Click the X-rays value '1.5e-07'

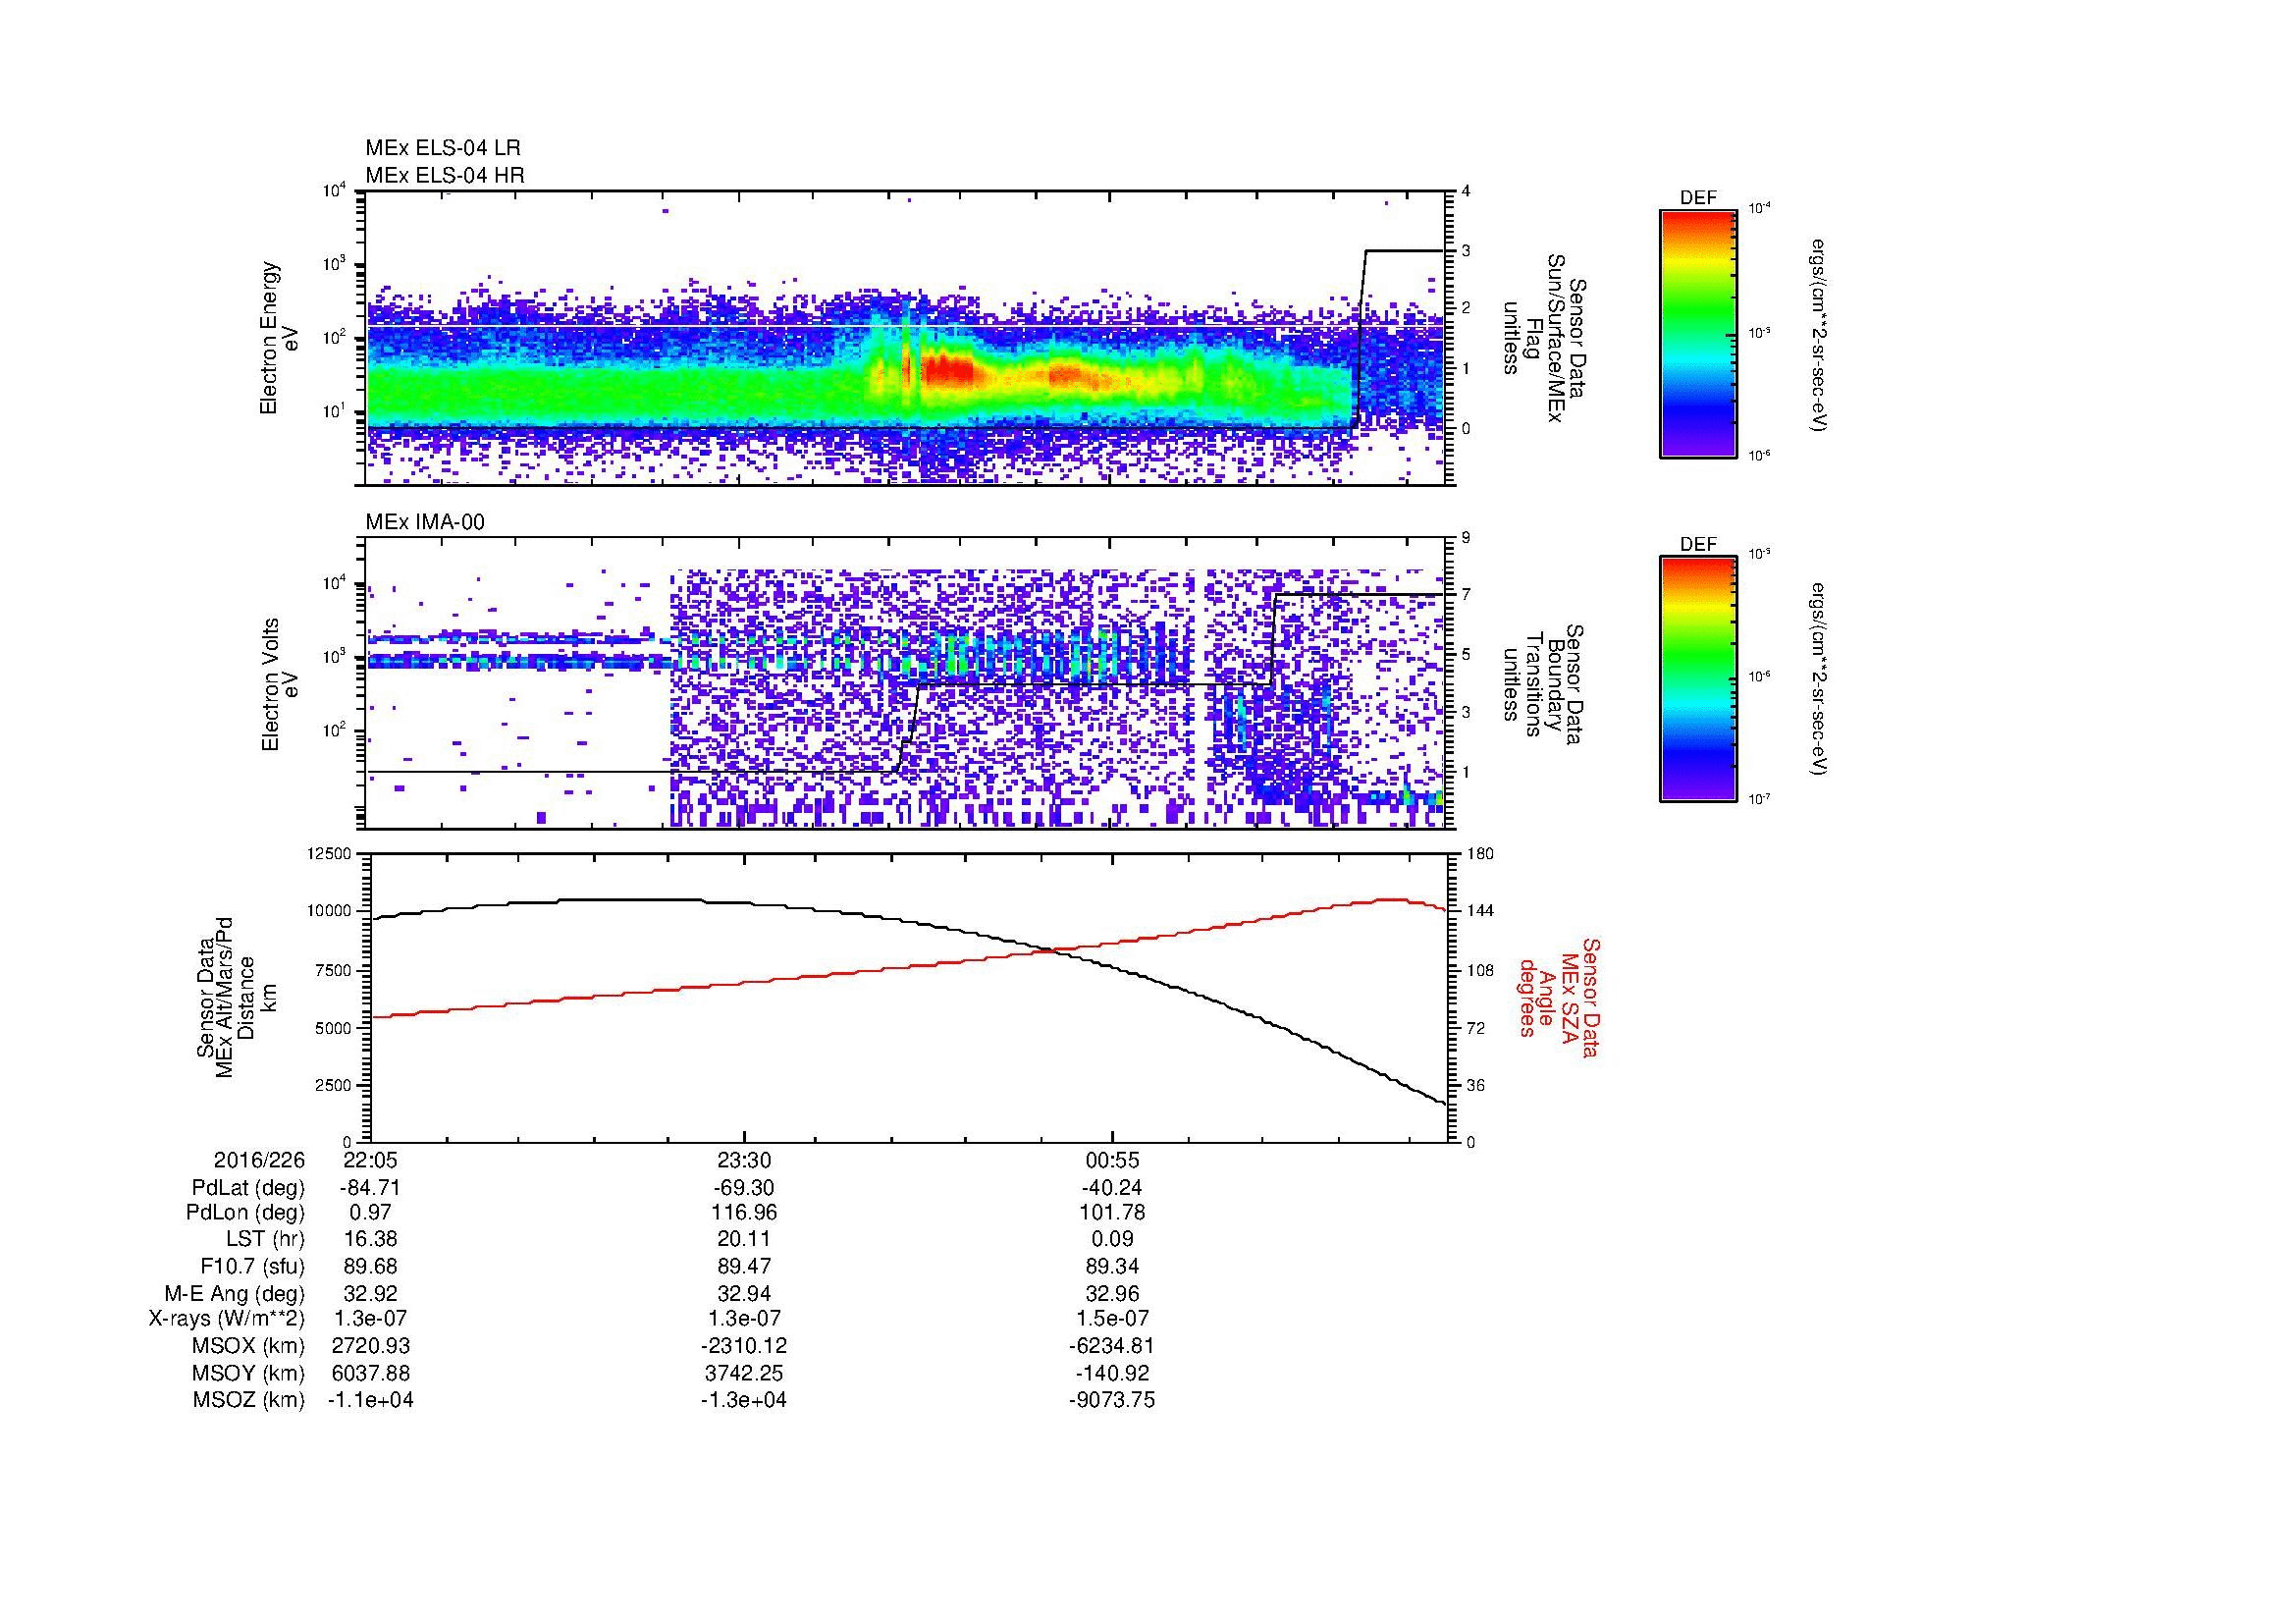1112,1319
